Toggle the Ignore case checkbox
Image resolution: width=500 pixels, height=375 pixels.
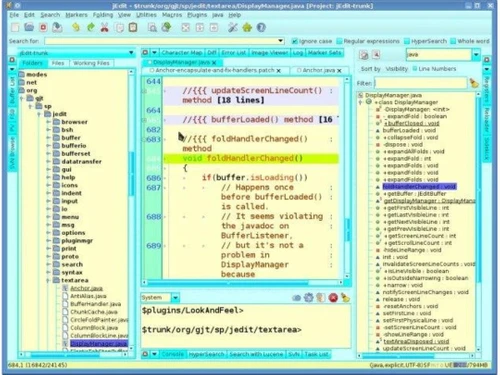(294, 41)
